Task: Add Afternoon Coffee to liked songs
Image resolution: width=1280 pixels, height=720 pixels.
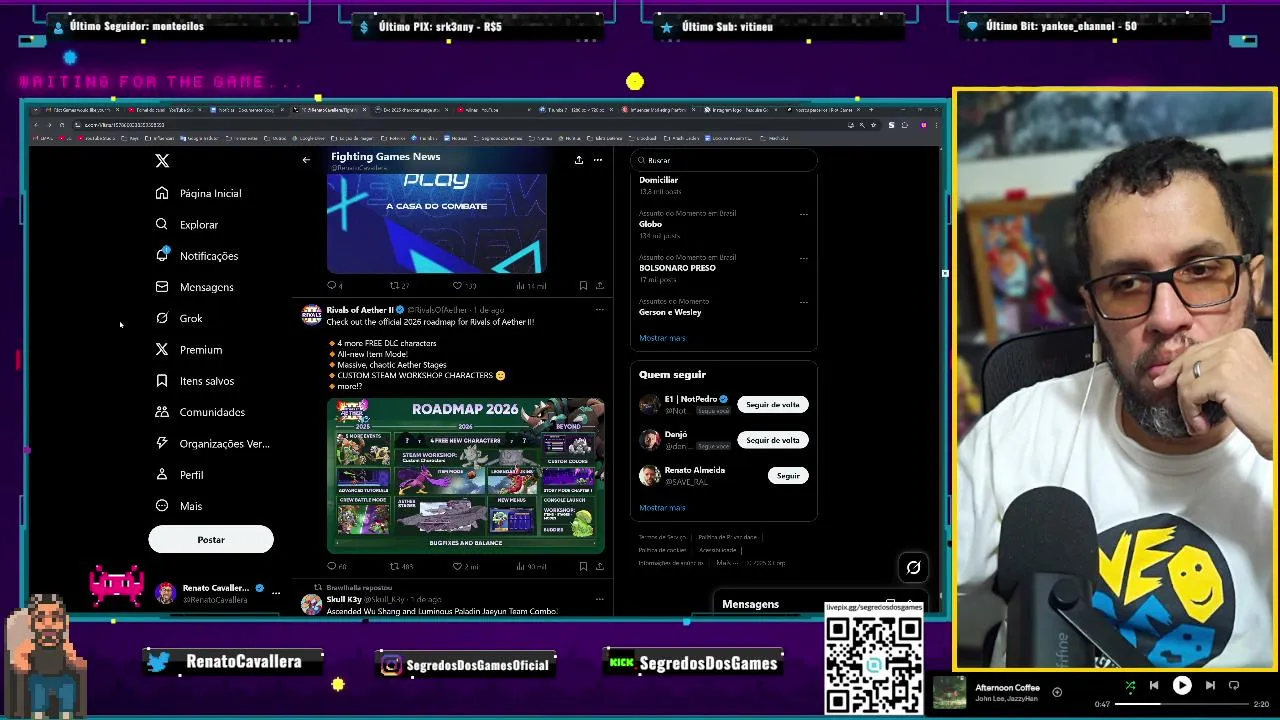Action: [x=1057, y=692]
